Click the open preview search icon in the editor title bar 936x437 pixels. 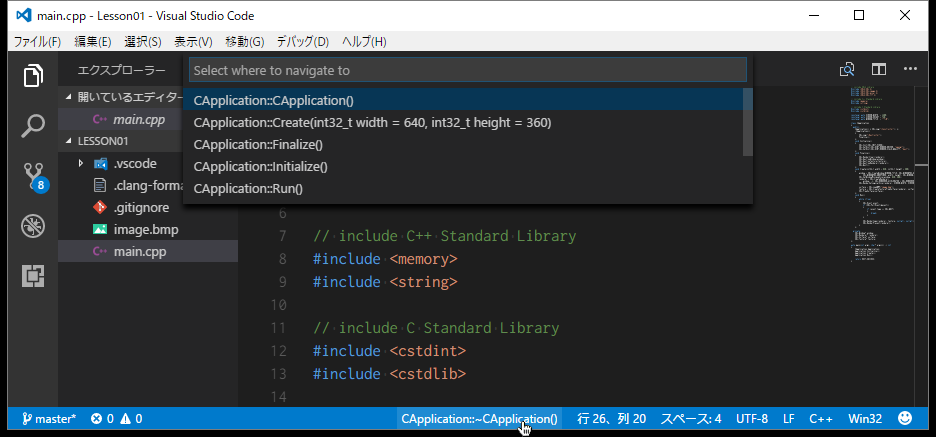click(x=846, y=69)
